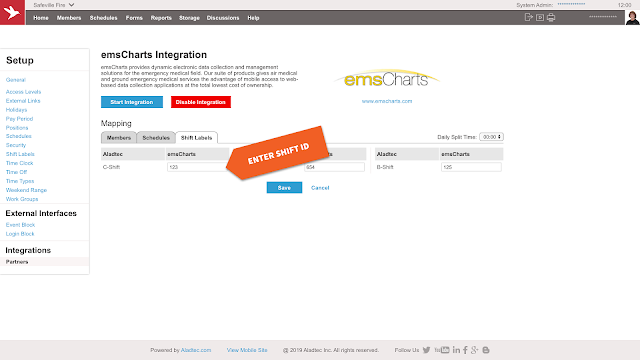
Task: Click the masked System Admin name in the header
Action: 571,4
